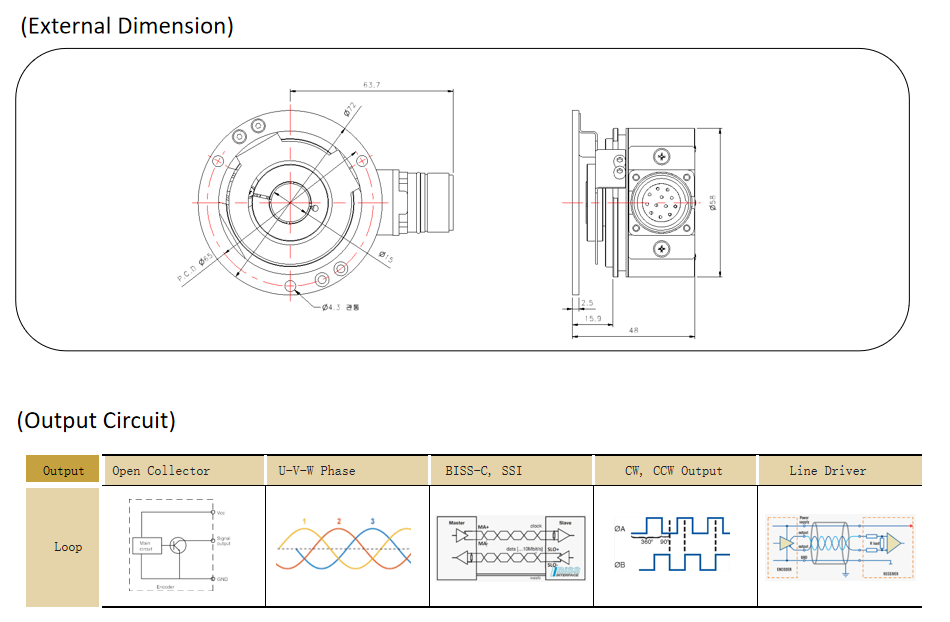Viewport: 950px width, 622px height.
Task: Click the BISS-C, SSI column header
Action: click(511, 471)
